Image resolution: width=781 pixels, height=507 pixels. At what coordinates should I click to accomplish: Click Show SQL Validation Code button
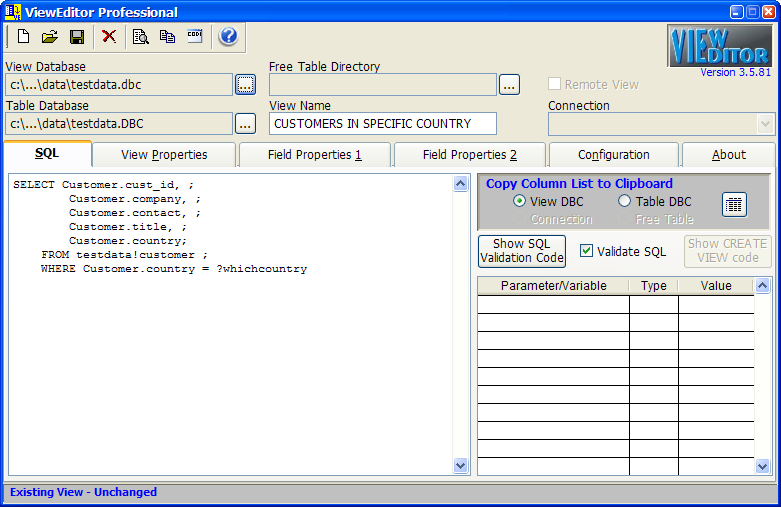click(x=522, y=251)
